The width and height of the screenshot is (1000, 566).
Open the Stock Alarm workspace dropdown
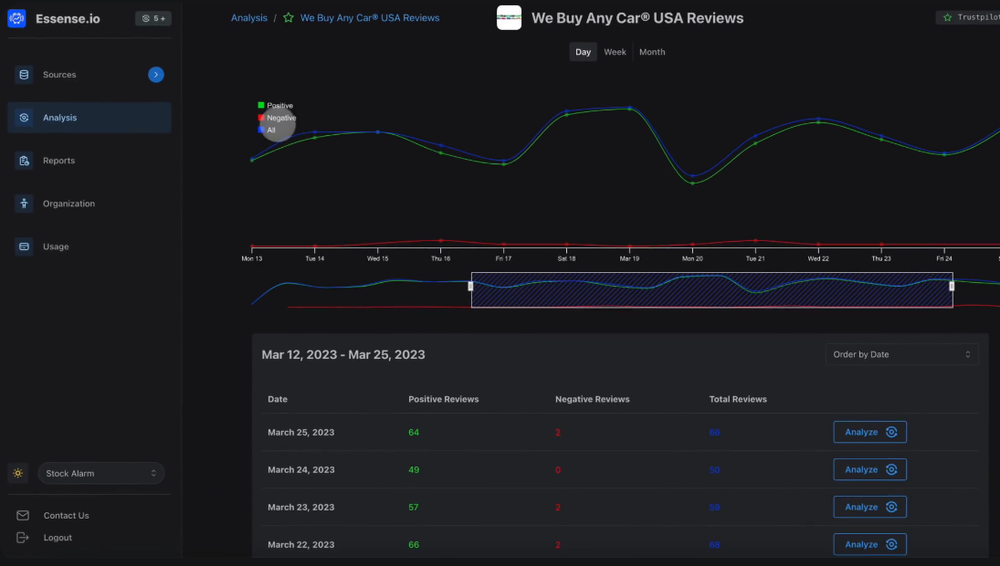pyautogui.click(x=101, y=473)
